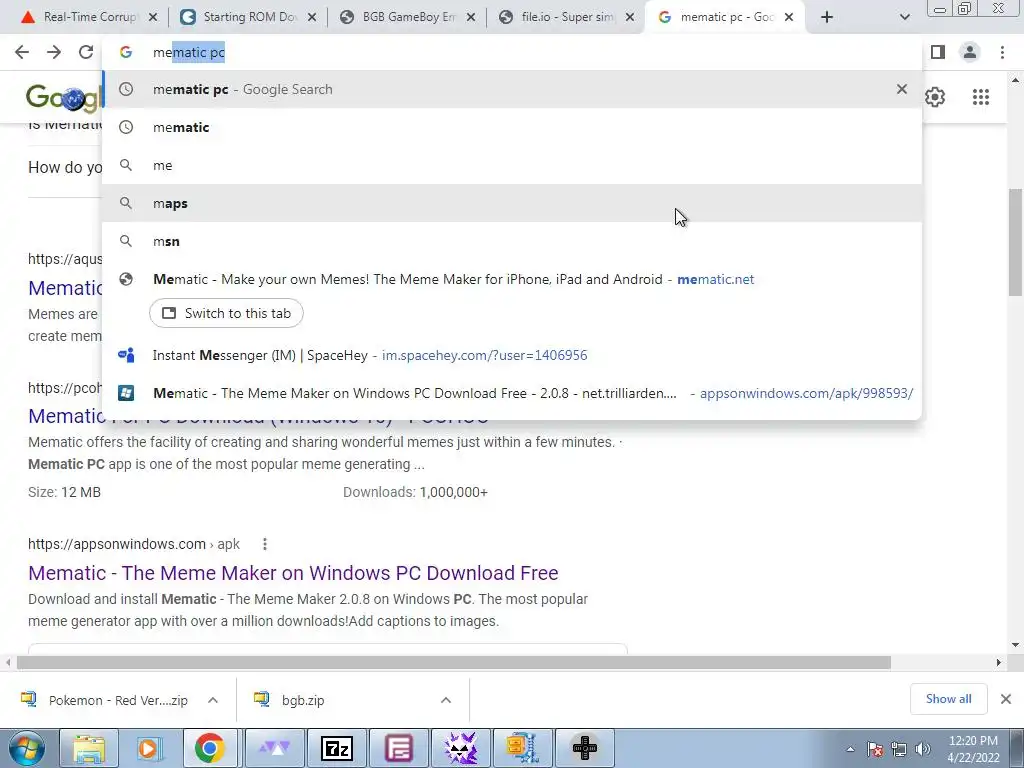Image resolution: width=1024 pixels, height=768 pixels.
Task: Click 'Switch to this tab' button
Action: [226, 313]
